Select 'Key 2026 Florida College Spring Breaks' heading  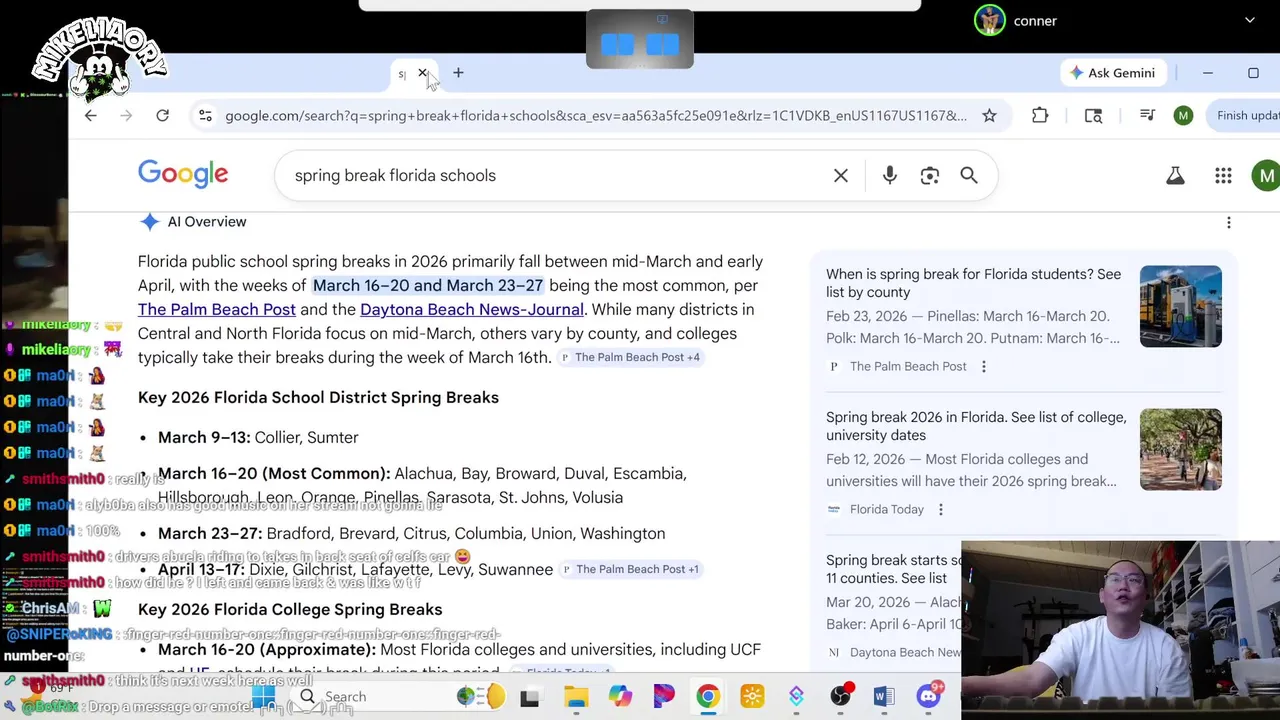pos(290,610)
